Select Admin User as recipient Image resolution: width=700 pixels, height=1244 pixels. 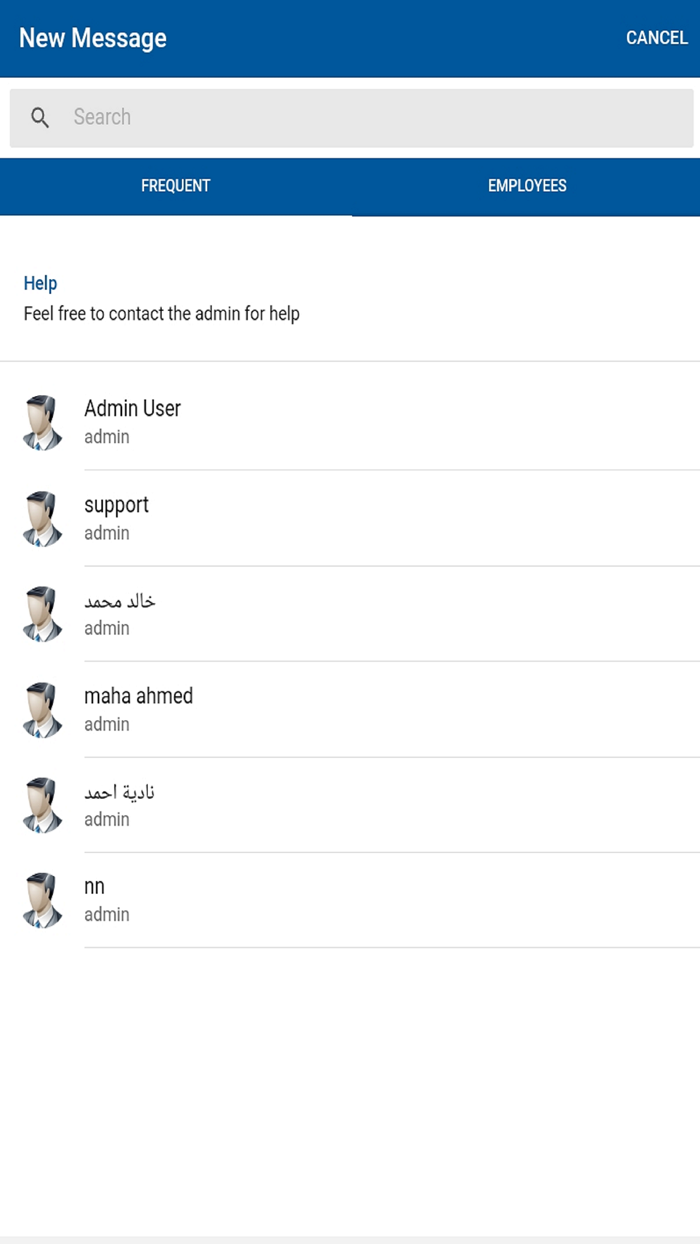point(132,408)
